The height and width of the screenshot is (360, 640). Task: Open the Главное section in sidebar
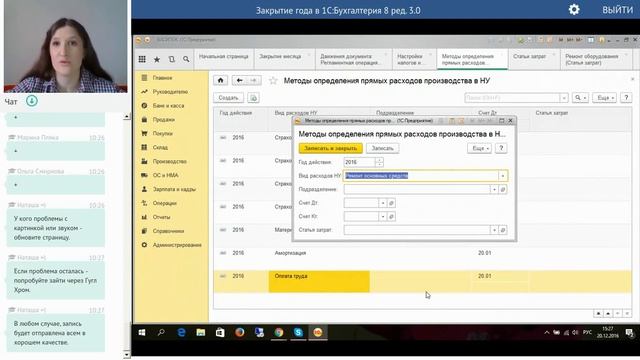tap(162, 78)
